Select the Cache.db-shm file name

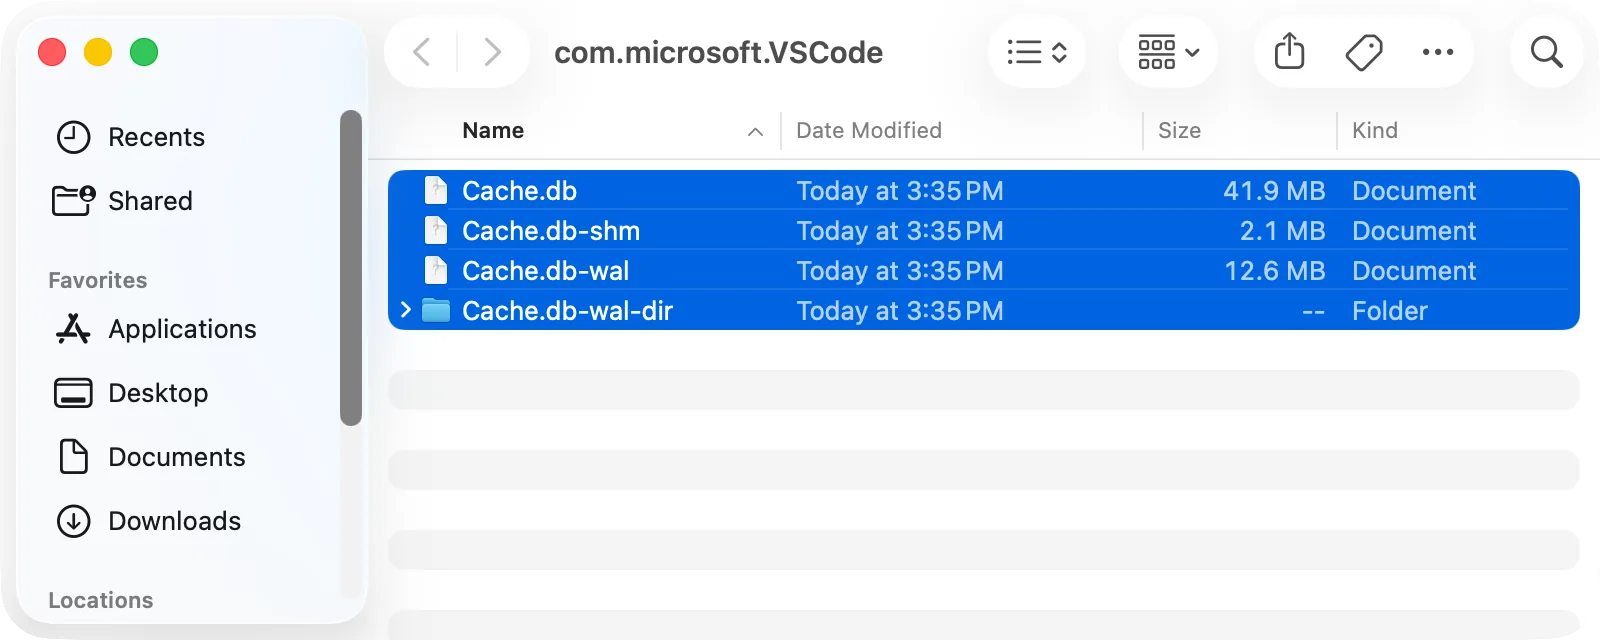551,231
